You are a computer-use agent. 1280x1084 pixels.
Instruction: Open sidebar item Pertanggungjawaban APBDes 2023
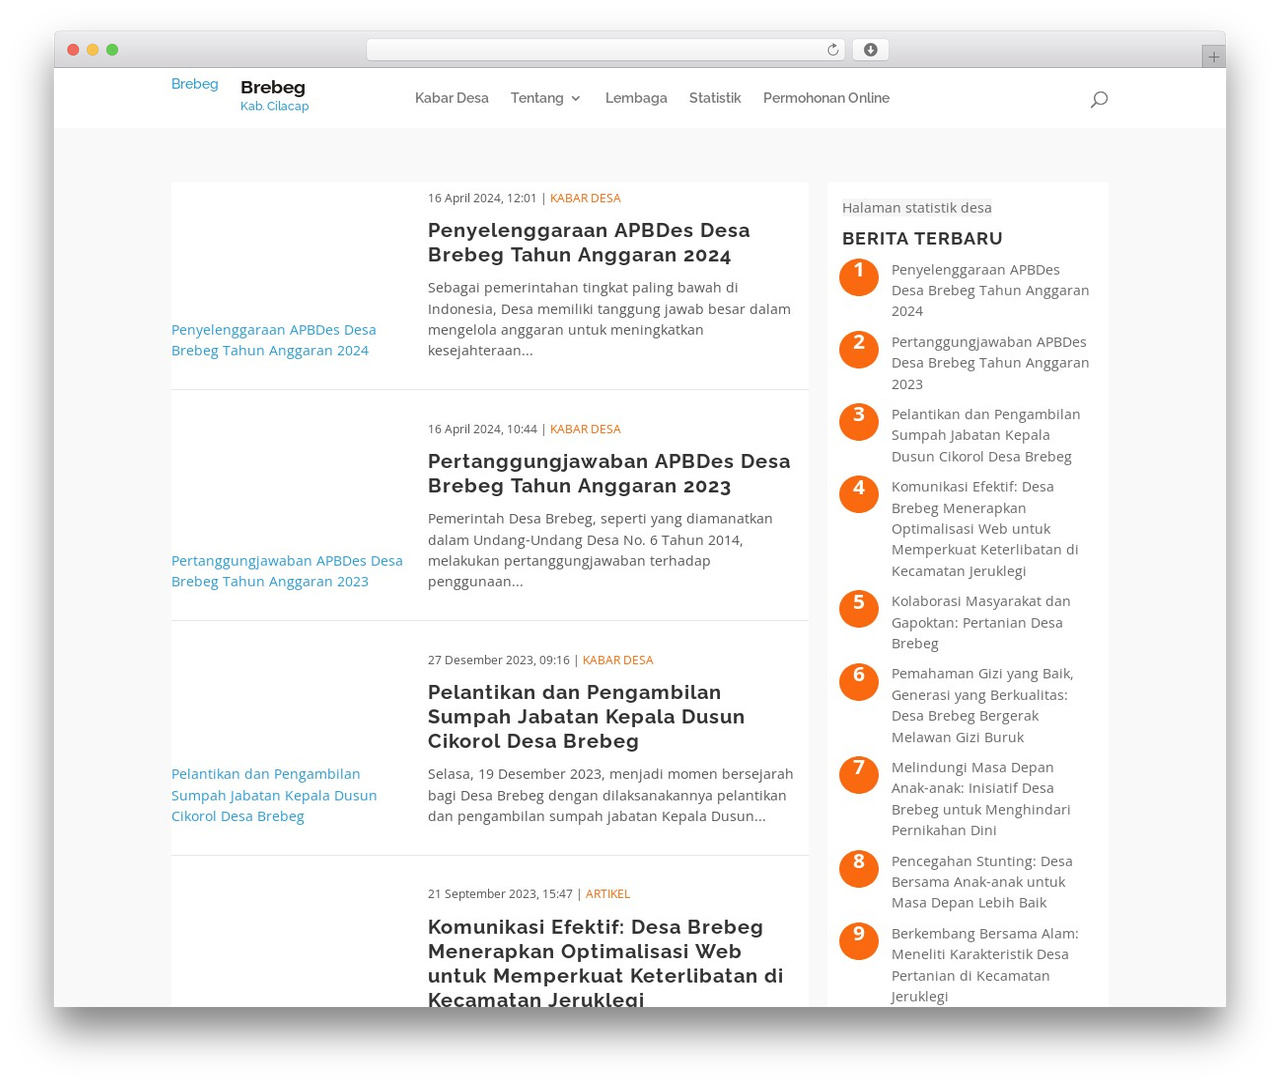pos(990,362)
